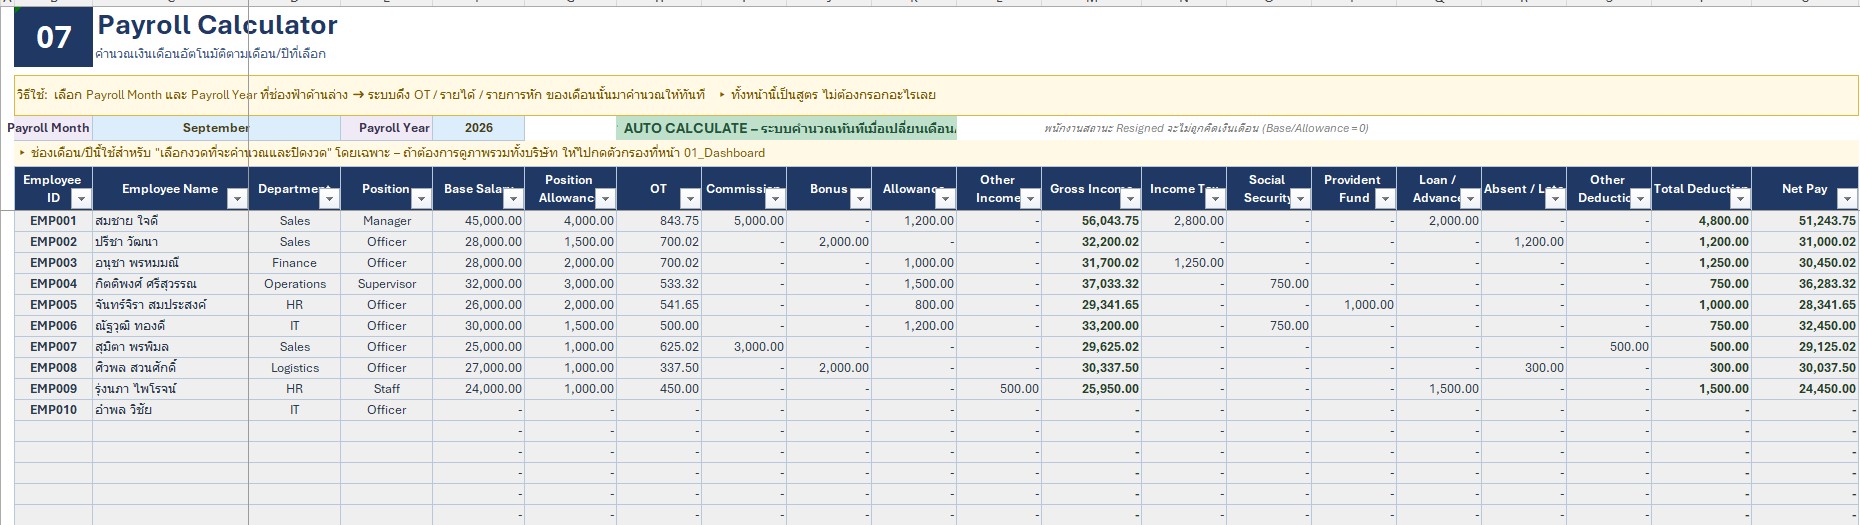This screenshot has height=525, width=1860.
Task: Select total deduction 4,800.00 cell
Action: (x=1701, y=221)
